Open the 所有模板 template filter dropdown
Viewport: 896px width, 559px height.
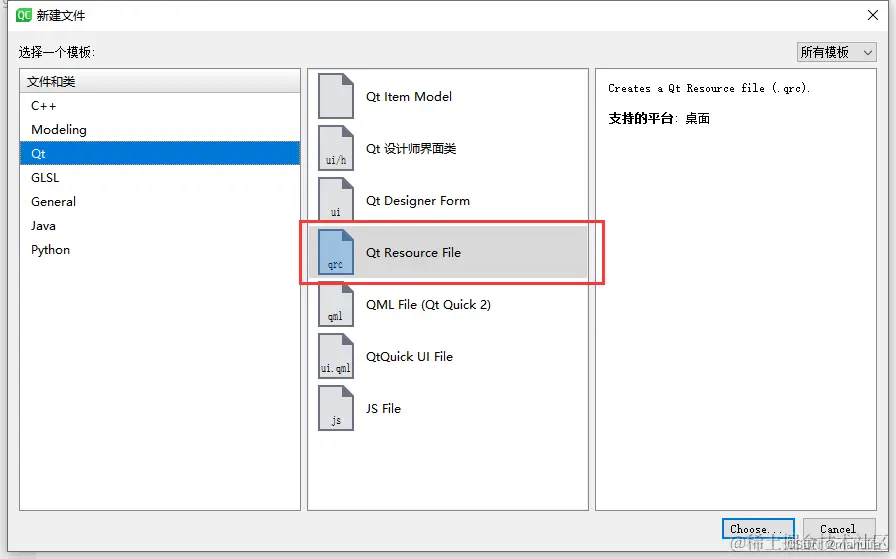coord(837,52)
